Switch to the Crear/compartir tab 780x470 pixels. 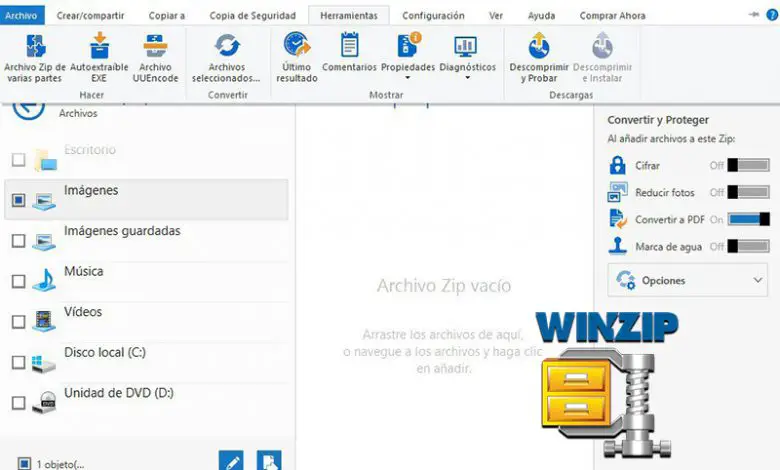tap(91, 15)
